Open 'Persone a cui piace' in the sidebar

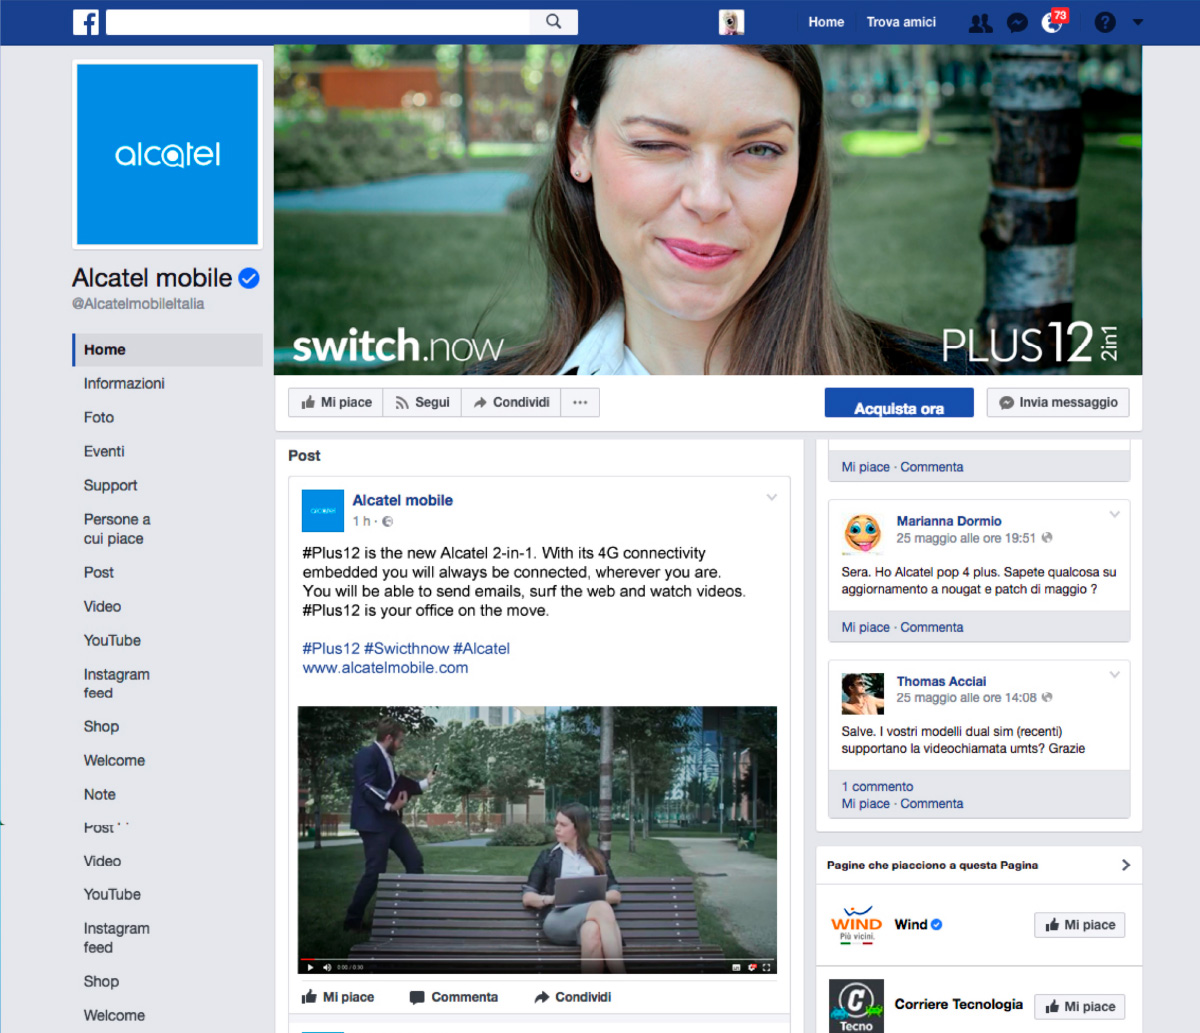click(117, 529)
